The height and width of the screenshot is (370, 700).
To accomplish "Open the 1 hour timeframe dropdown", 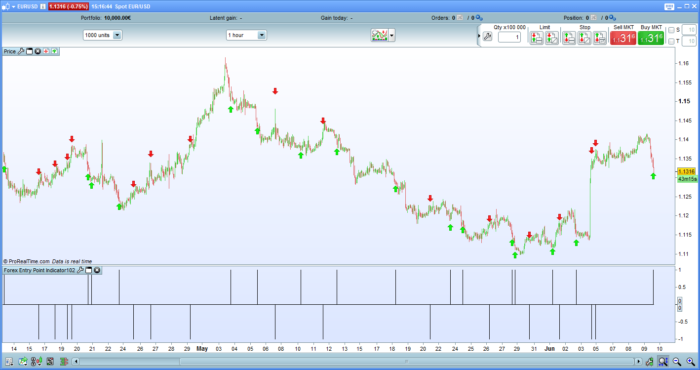I will pyautogui.click(x=246, y=35).
